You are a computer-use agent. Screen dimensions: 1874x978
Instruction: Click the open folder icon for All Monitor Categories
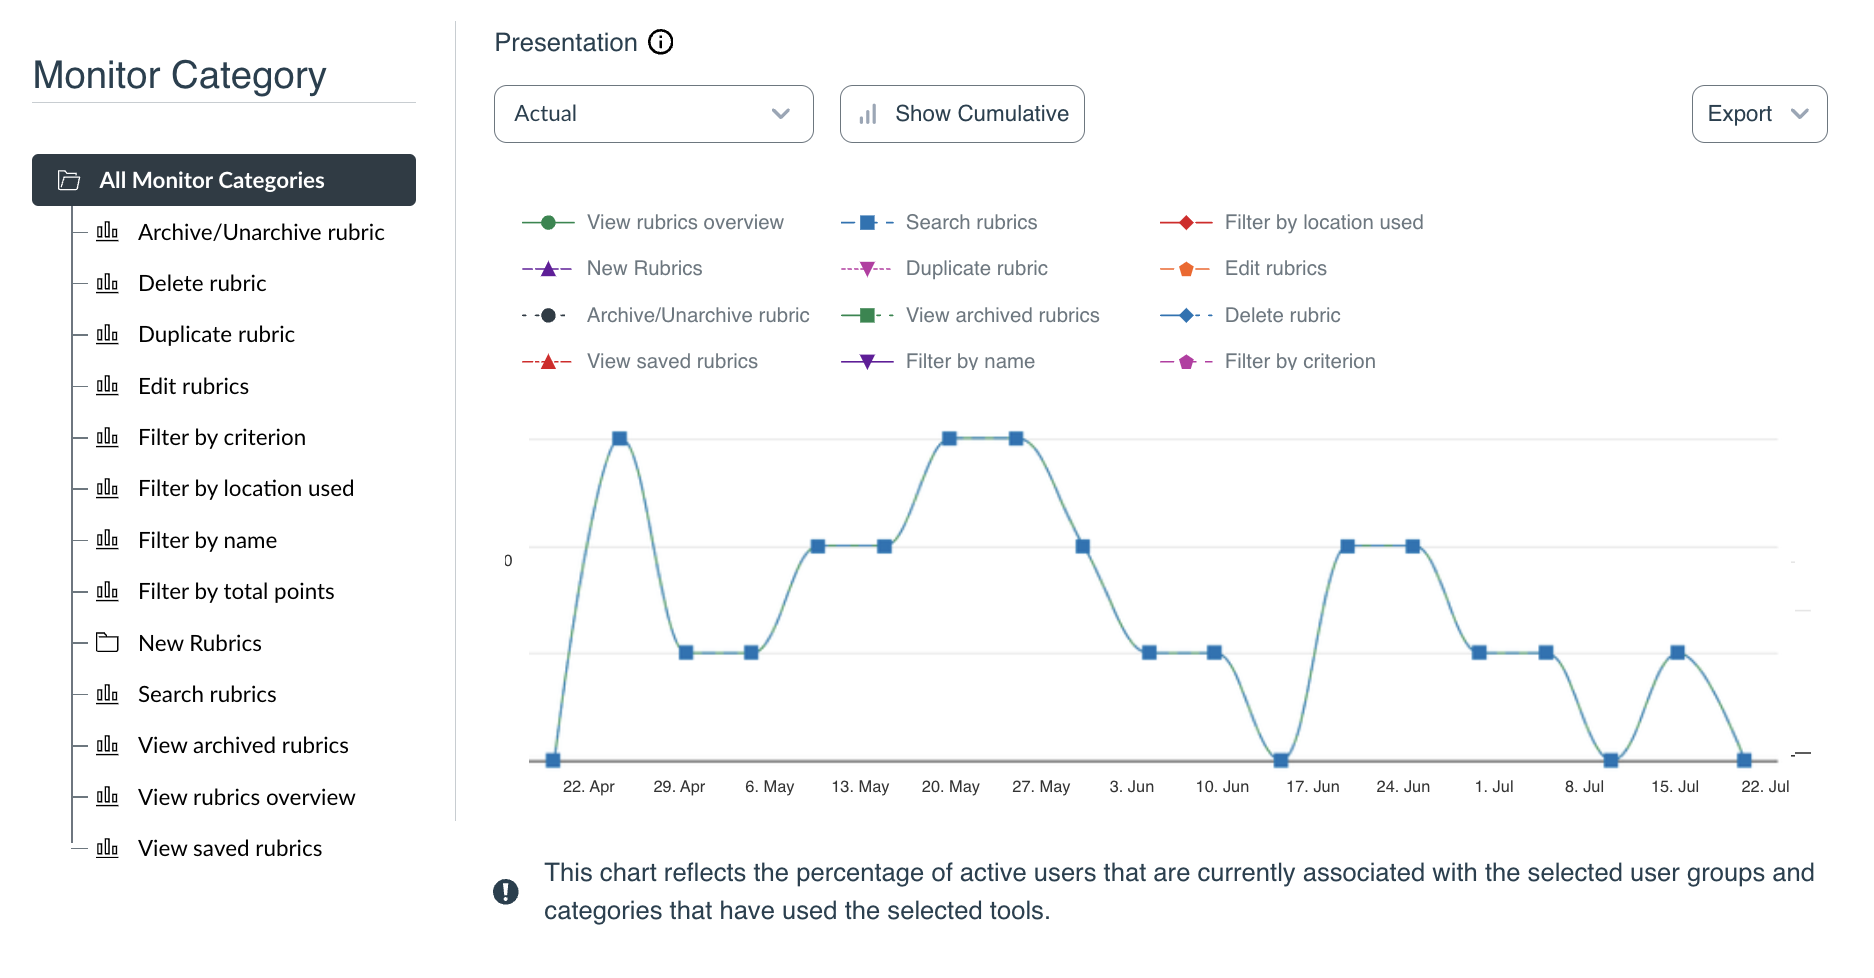69,180
